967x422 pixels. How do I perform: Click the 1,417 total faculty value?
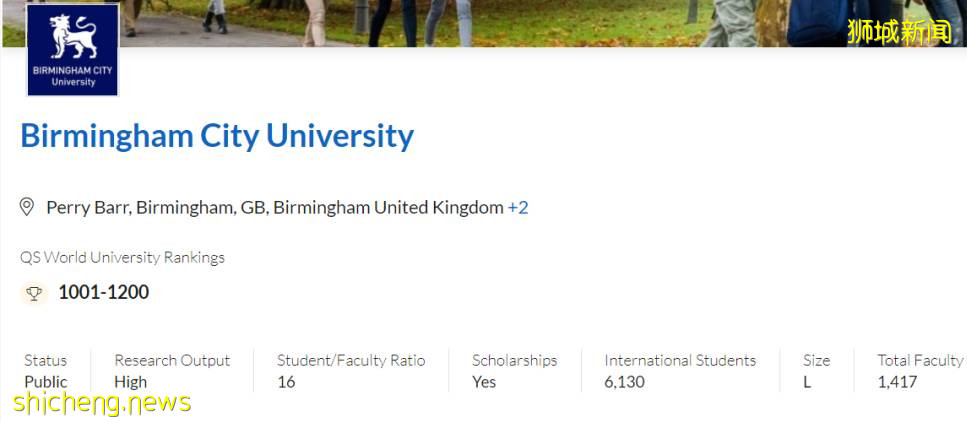(897, 382)
